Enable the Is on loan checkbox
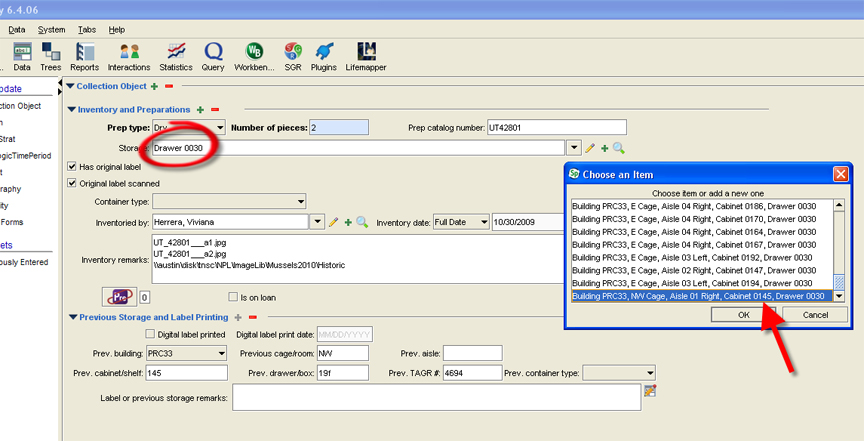The width and height of the screenshot is (864, 441). coord(233,297)
